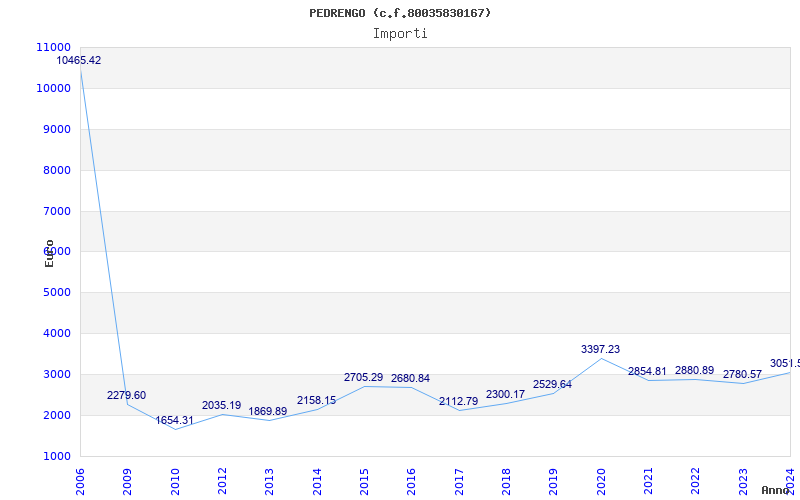Click the Anno x-axis label
This screenshot has height=500, width=800.
click(775, 490)
